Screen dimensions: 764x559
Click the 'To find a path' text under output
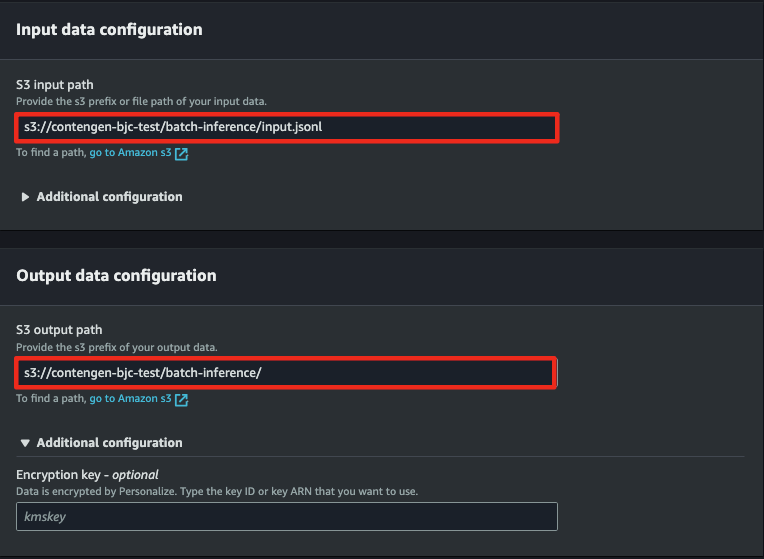pyautogui.click(x=51, y=399)
